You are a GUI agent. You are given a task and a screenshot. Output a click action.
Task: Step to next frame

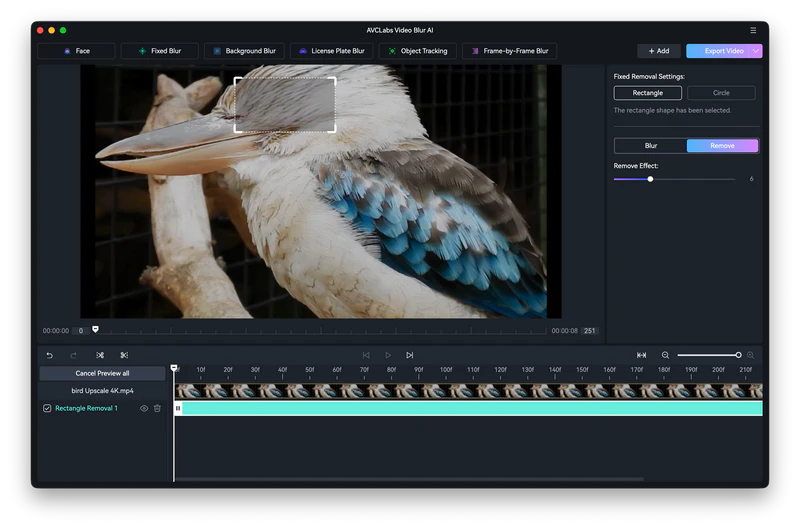409,356
